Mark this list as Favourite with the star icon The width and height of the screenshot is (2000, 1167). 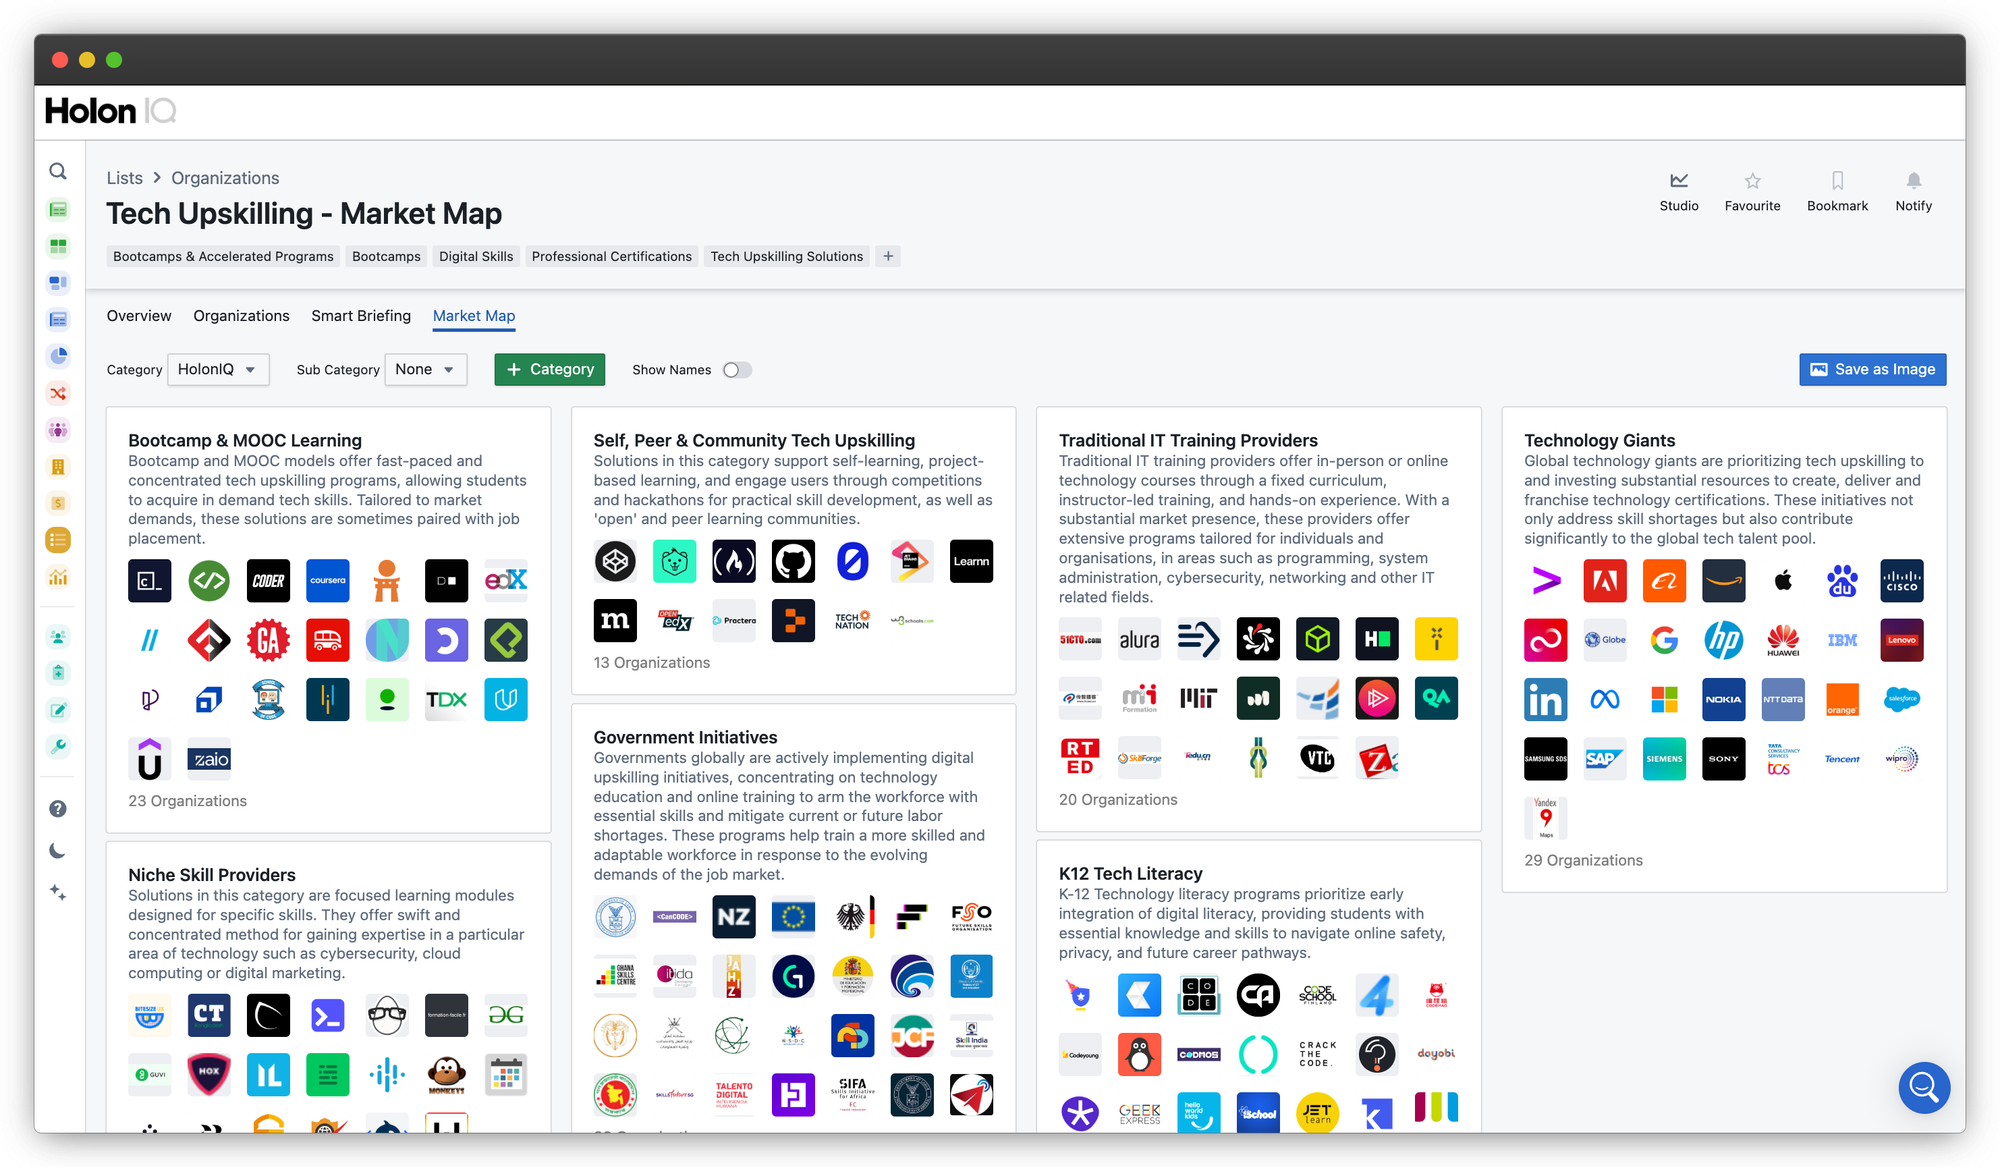(x=1752, y=181)
